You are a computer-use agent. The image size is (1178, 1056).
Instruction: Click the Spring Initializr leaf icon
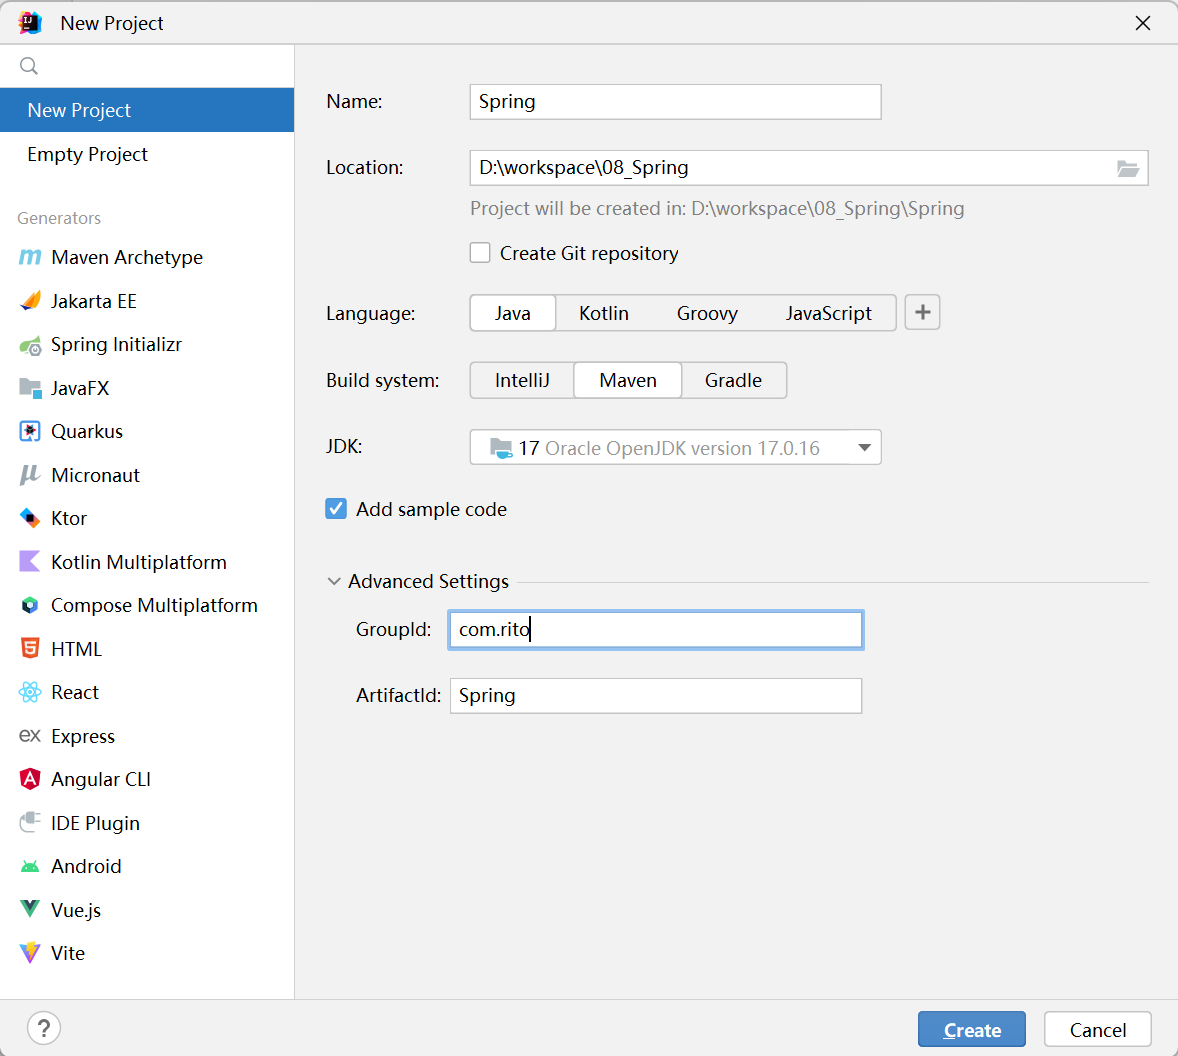(30, 345)
